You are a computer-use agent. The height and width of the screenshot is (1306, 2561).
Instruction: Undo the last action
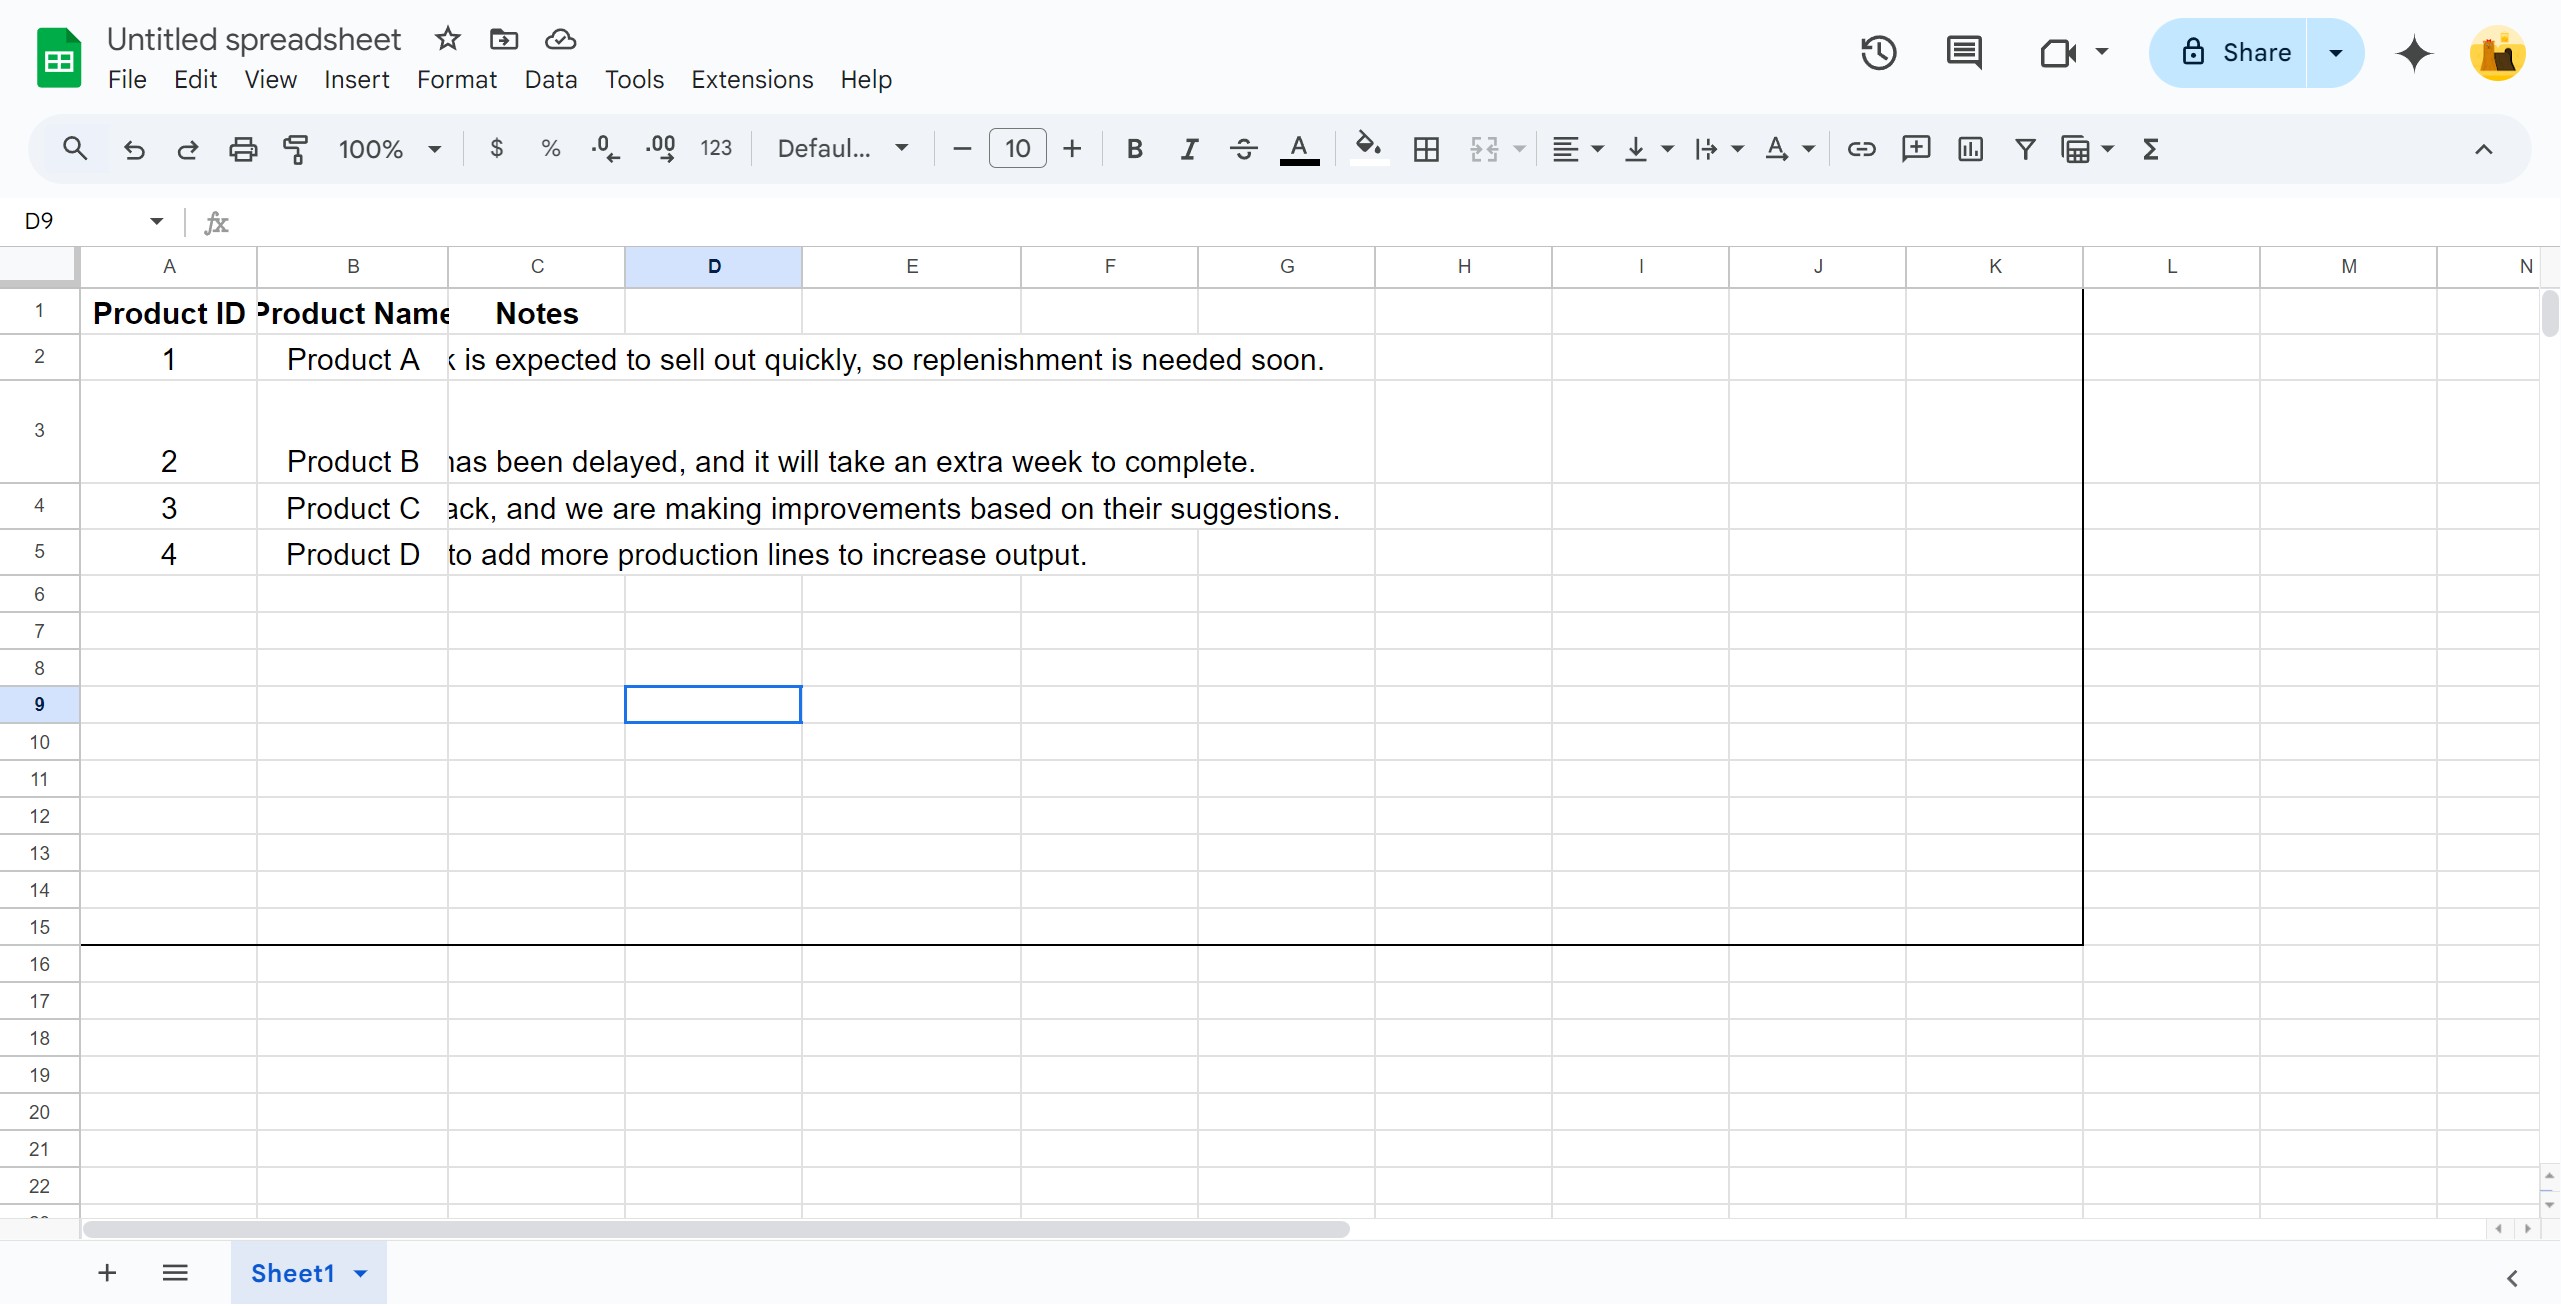[133, 149]
